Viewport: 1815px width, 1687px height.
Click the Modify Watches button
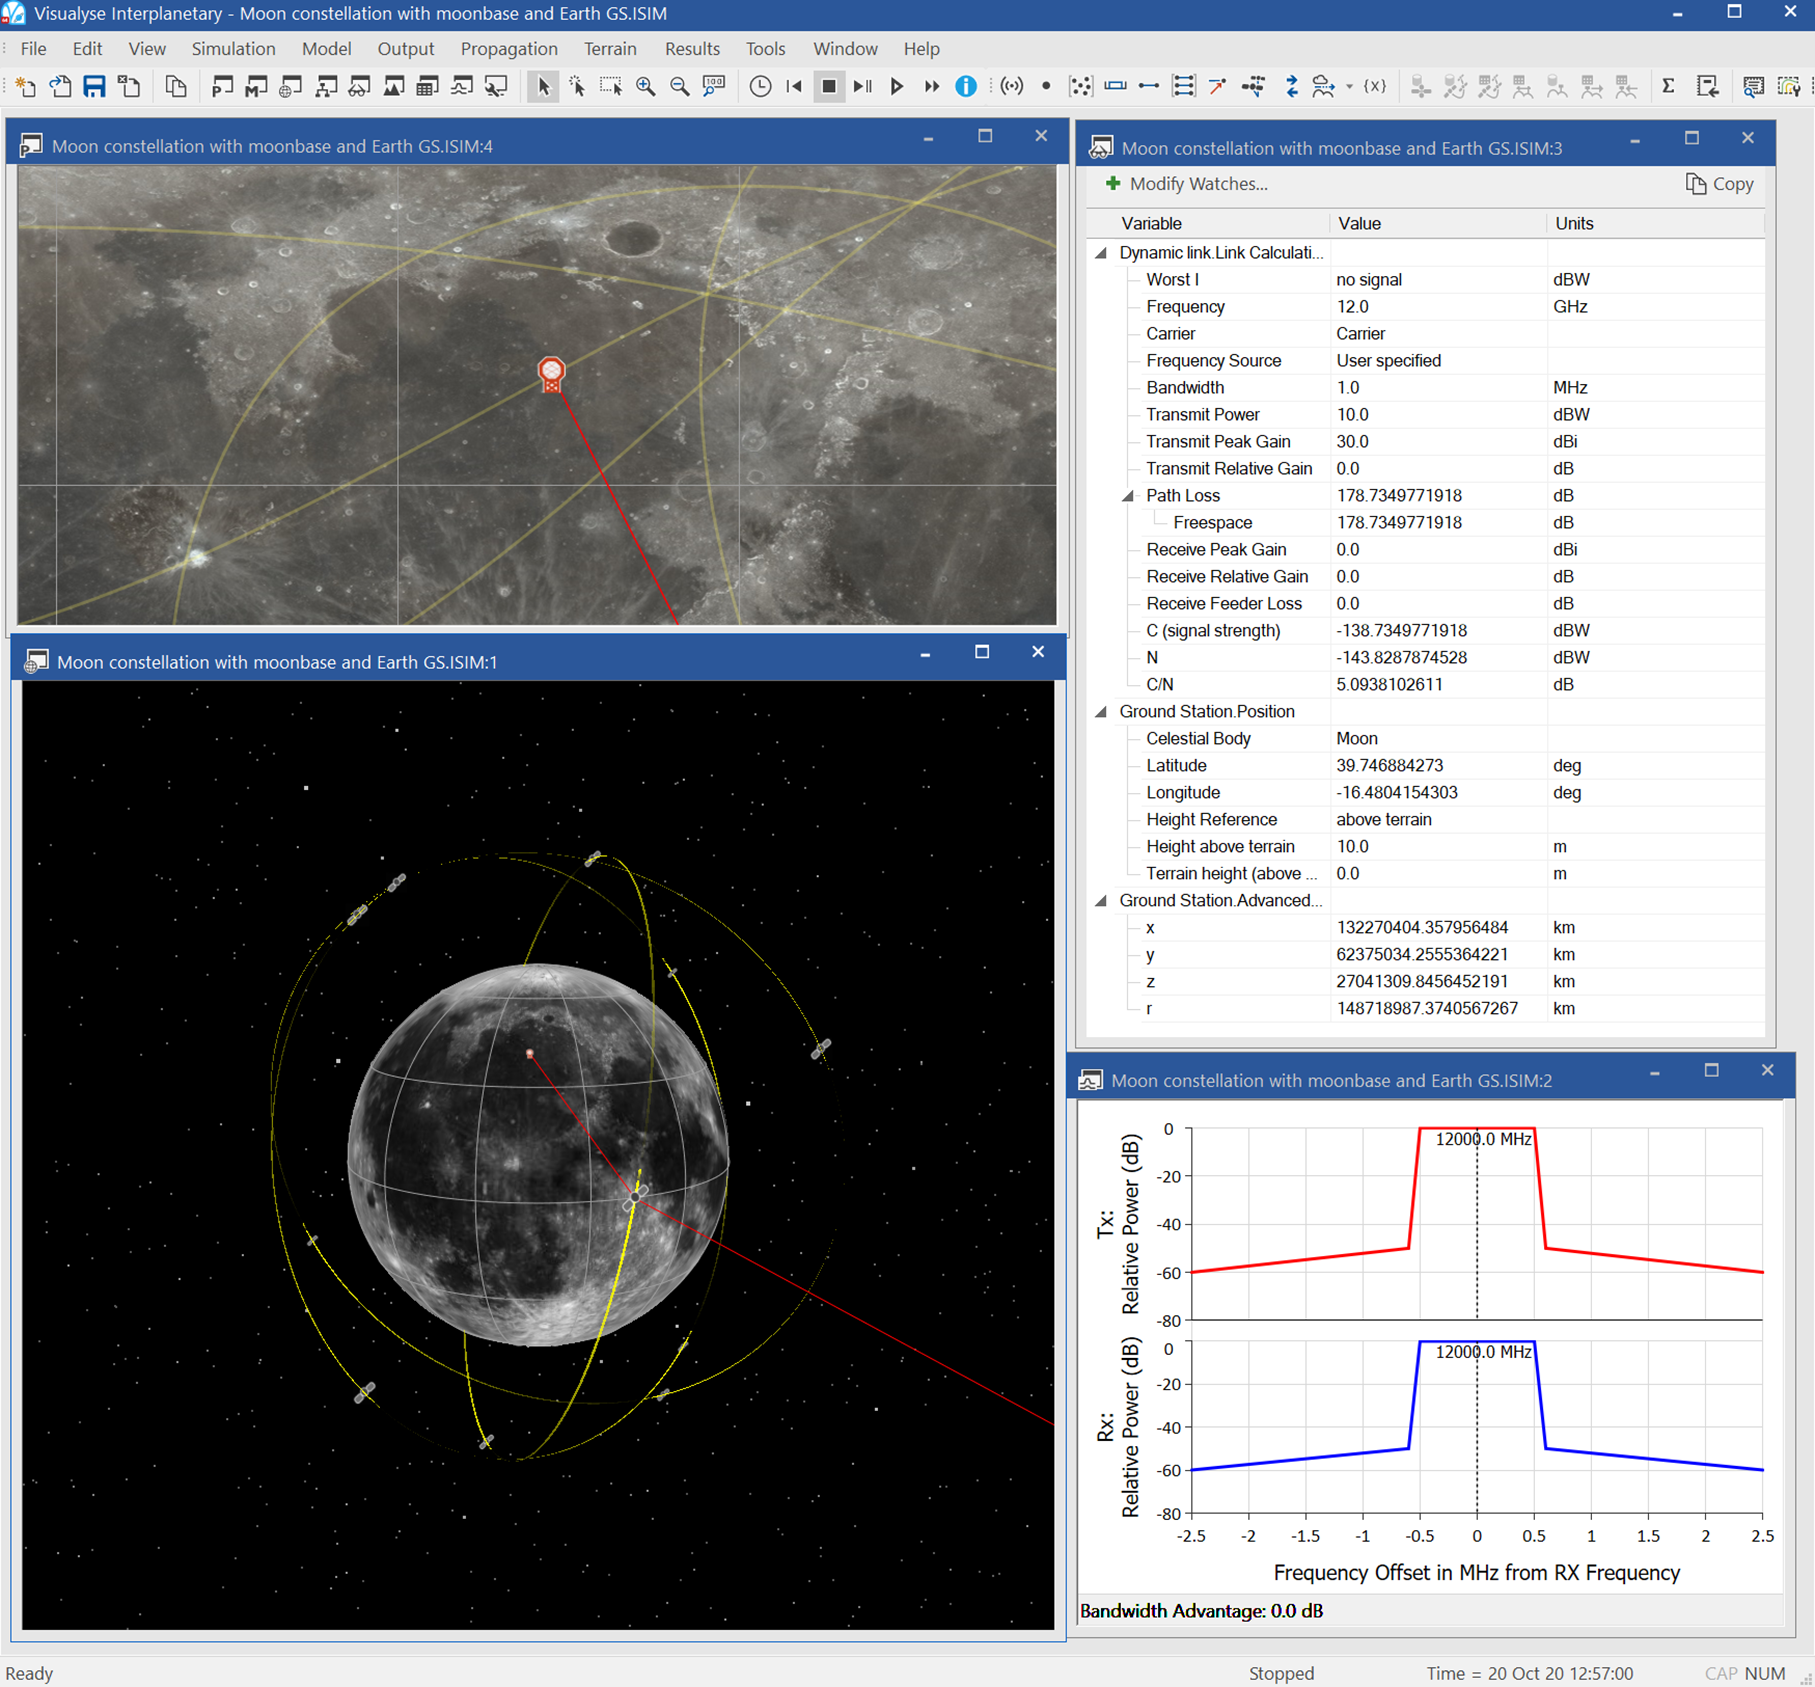[1186, 184]
